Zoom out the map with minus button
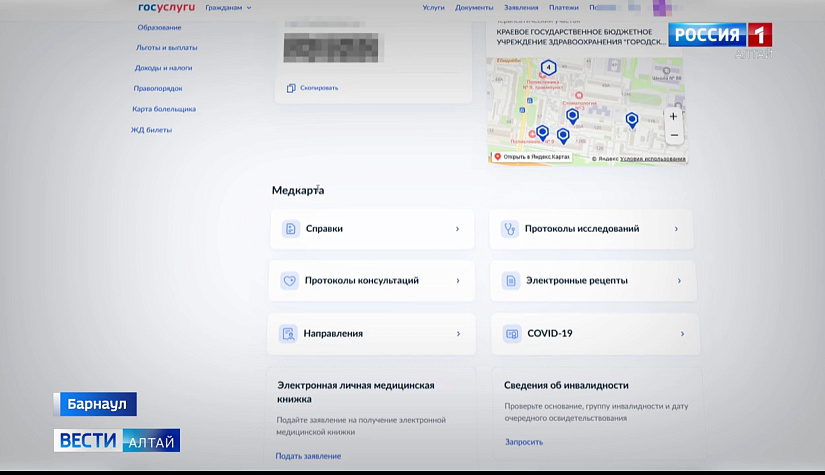 [x=674, y=135]
